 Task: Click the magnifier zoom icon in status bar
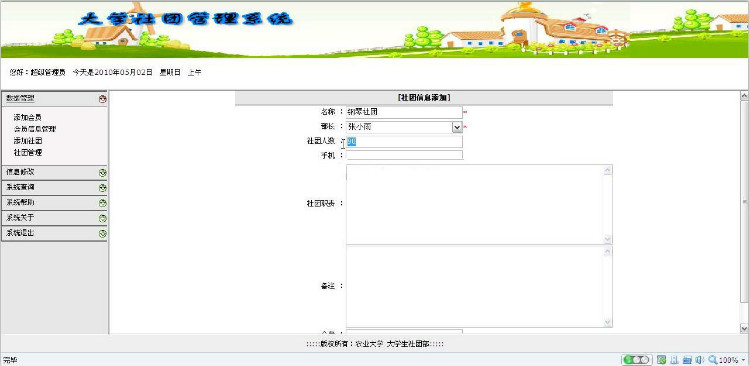713,360
